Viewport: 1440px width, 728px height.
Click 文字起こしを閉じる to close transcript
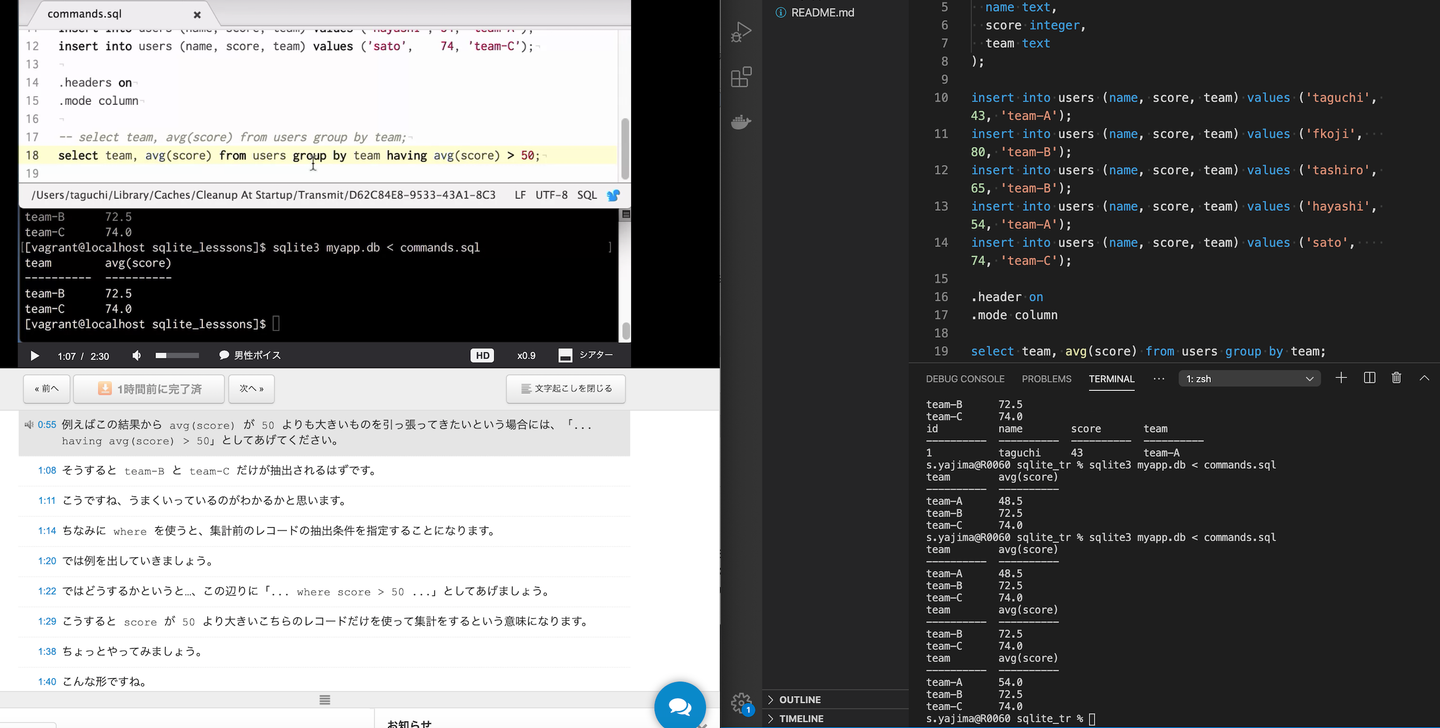(x=566, y=388)
